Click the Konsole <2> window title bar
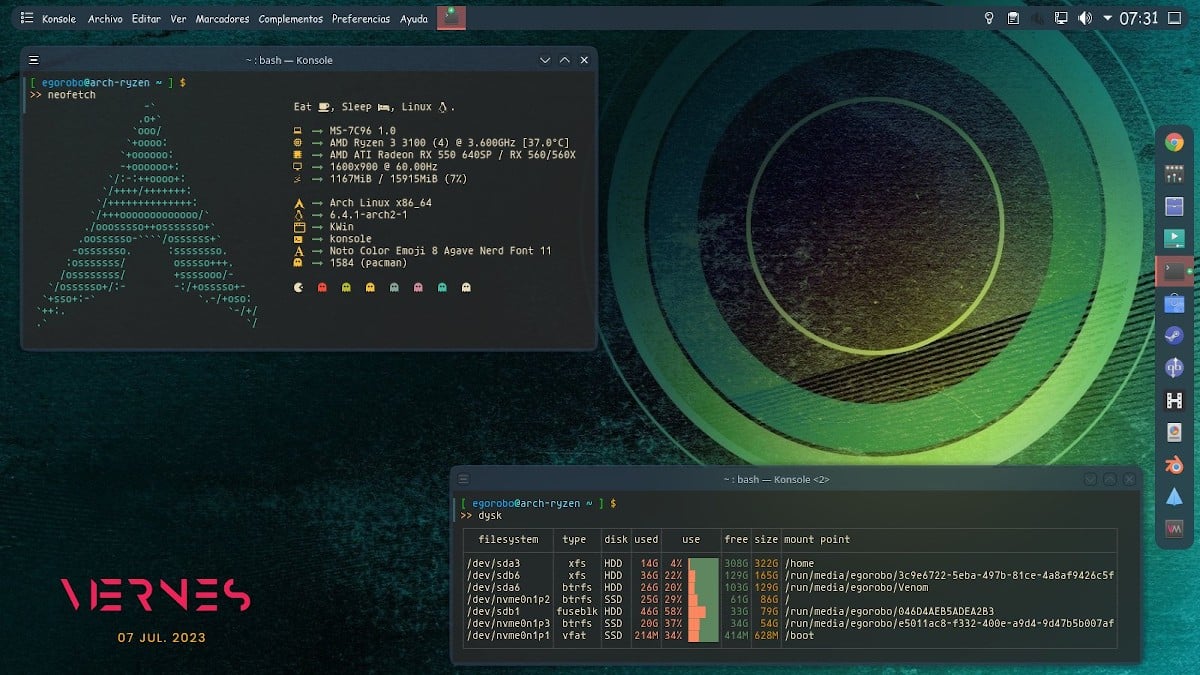 click(795, 479)
